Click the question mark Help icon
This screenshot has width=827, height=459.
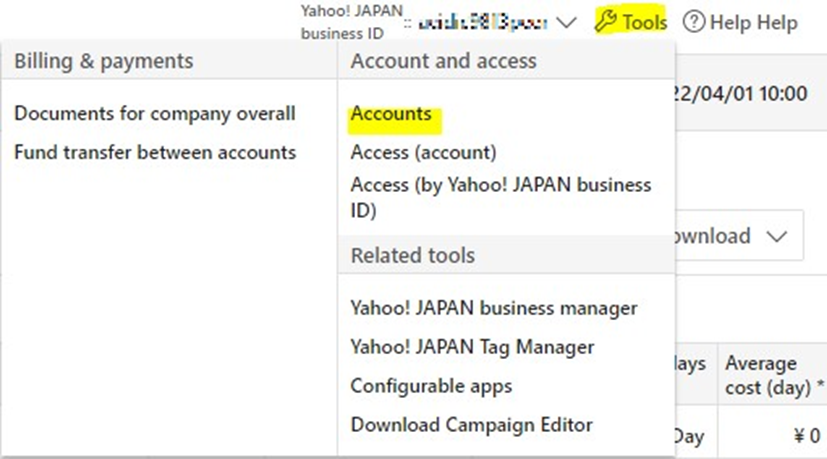pos(693,21)
